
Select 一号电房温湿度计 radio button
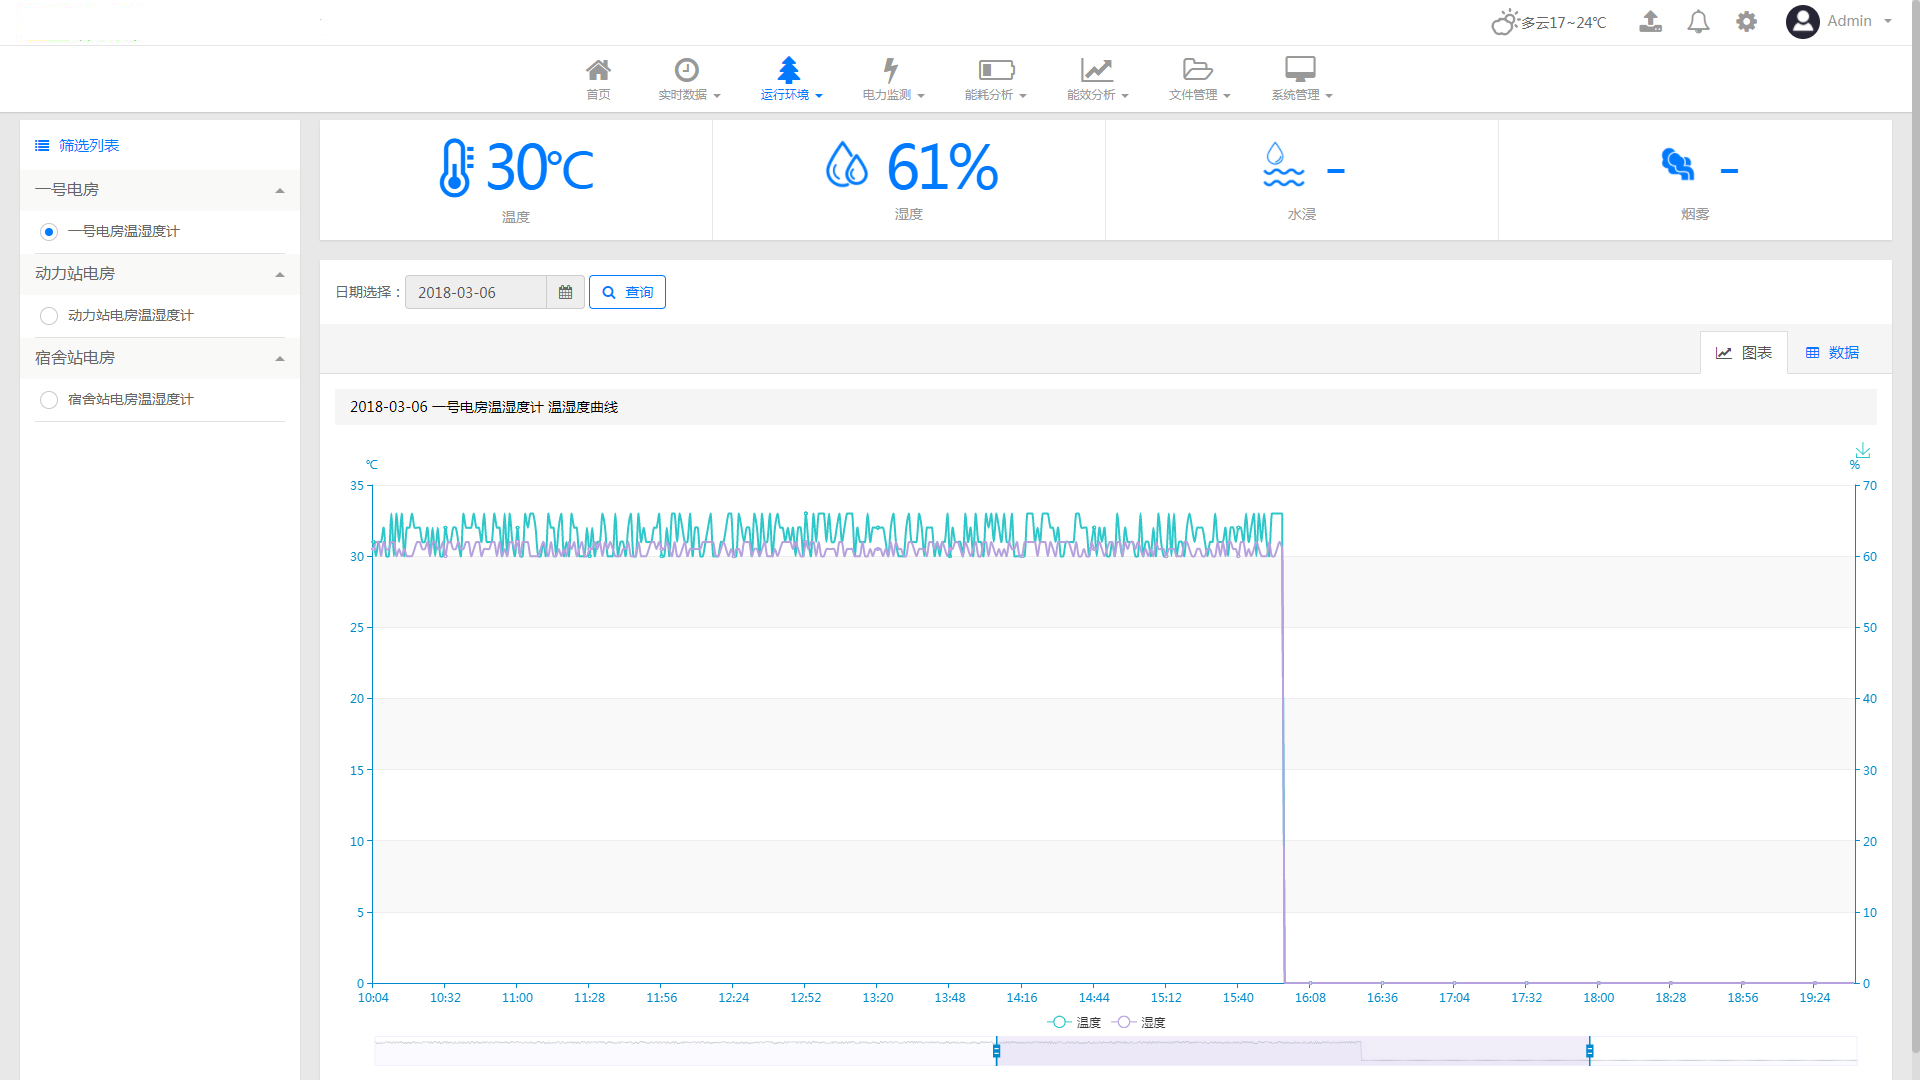49,232
